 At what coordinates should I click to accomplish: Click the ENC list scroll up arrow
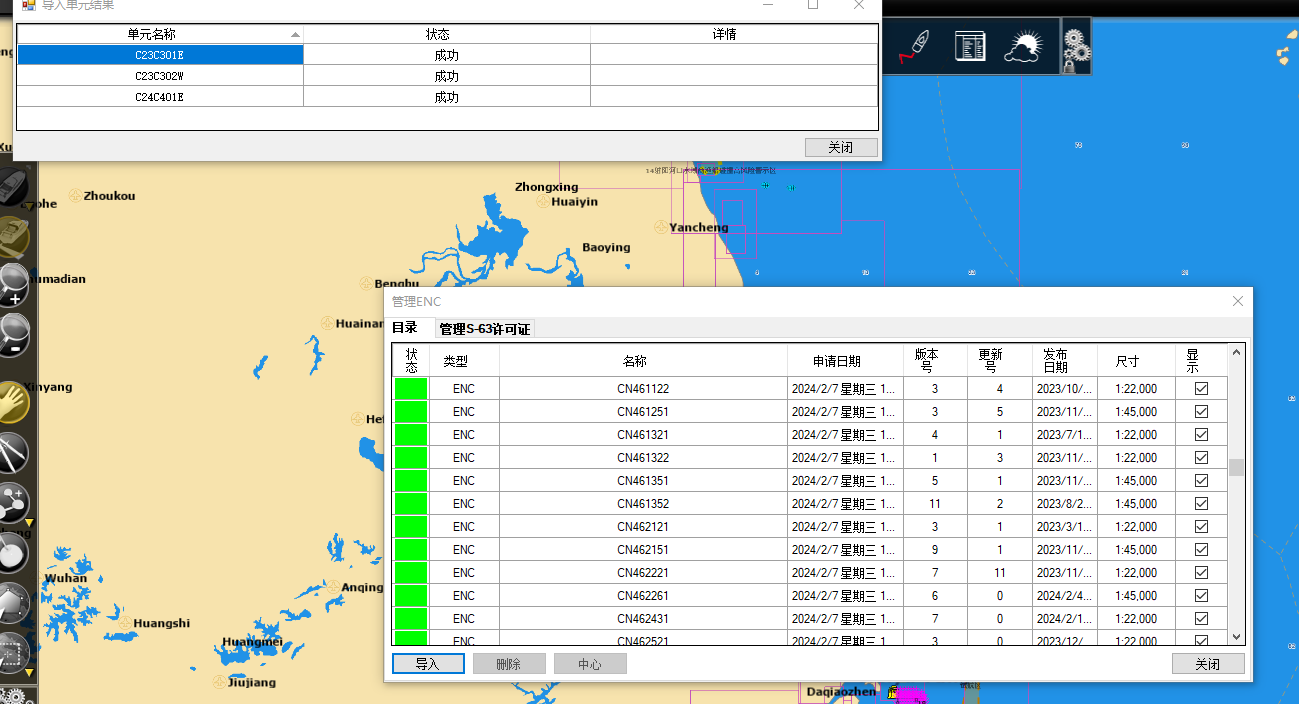click(x=1236, y=352)
